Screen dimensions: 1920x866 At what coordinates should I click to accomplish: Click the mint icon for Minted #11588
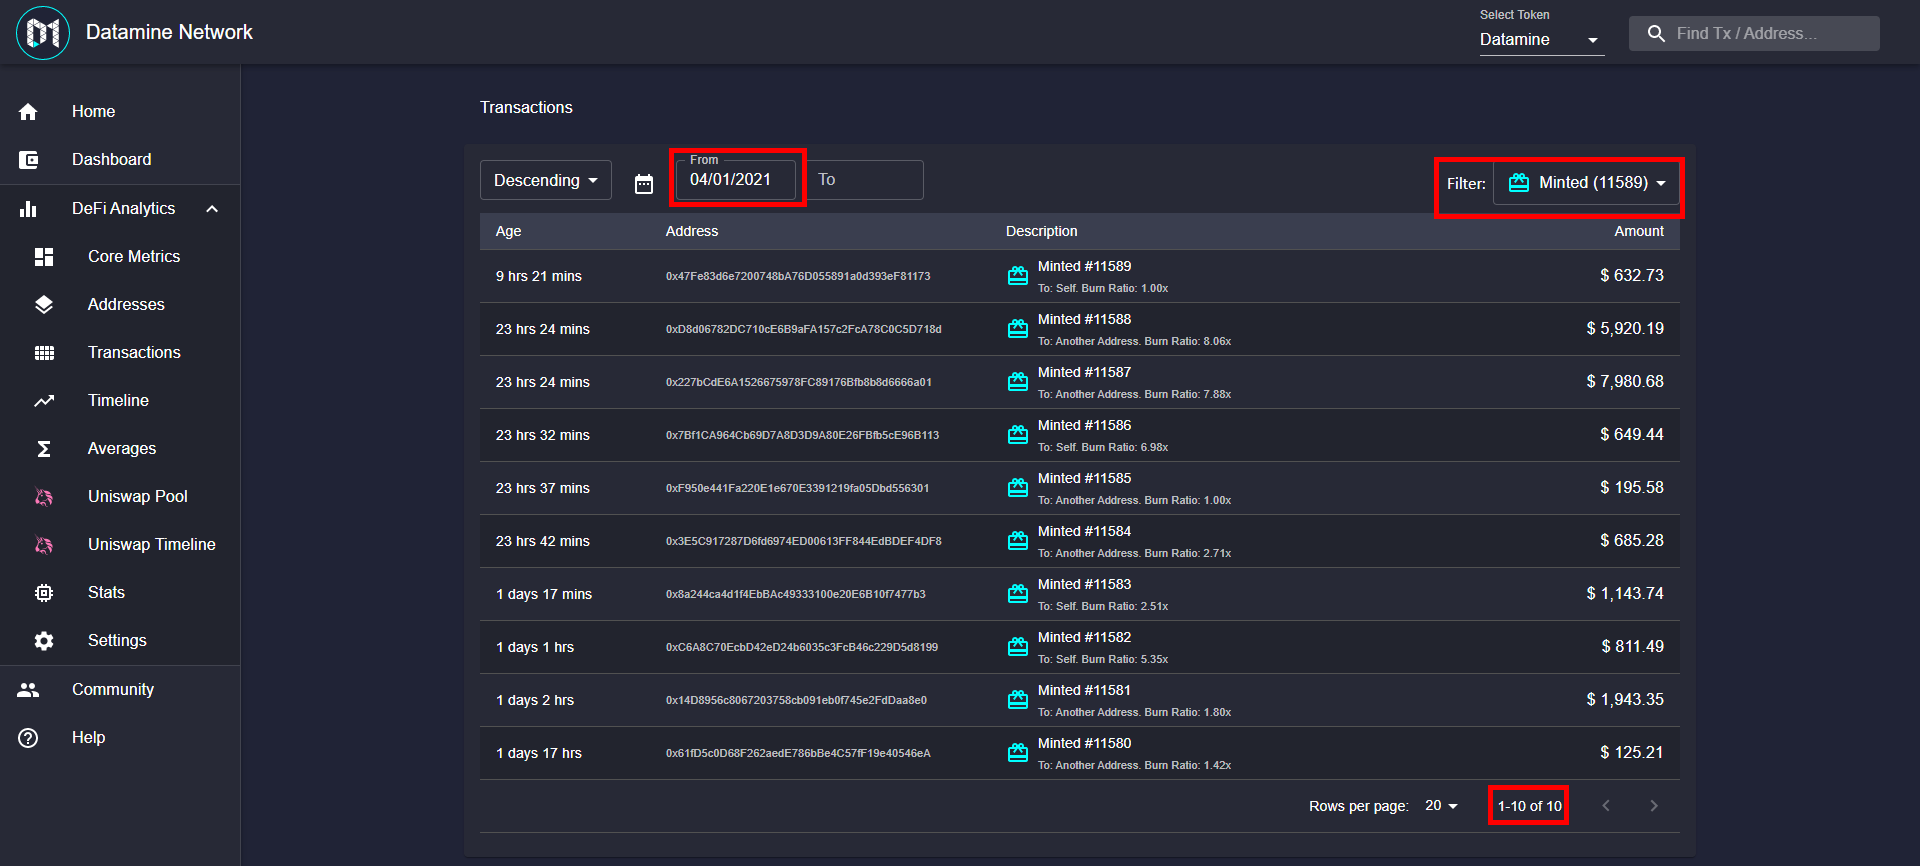point(1018,329)
